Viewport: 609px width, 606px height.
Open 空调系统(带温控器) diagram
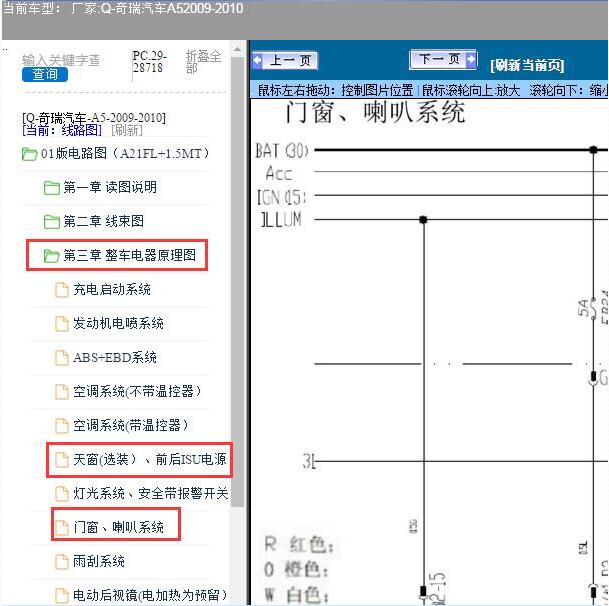coord(130,425)
